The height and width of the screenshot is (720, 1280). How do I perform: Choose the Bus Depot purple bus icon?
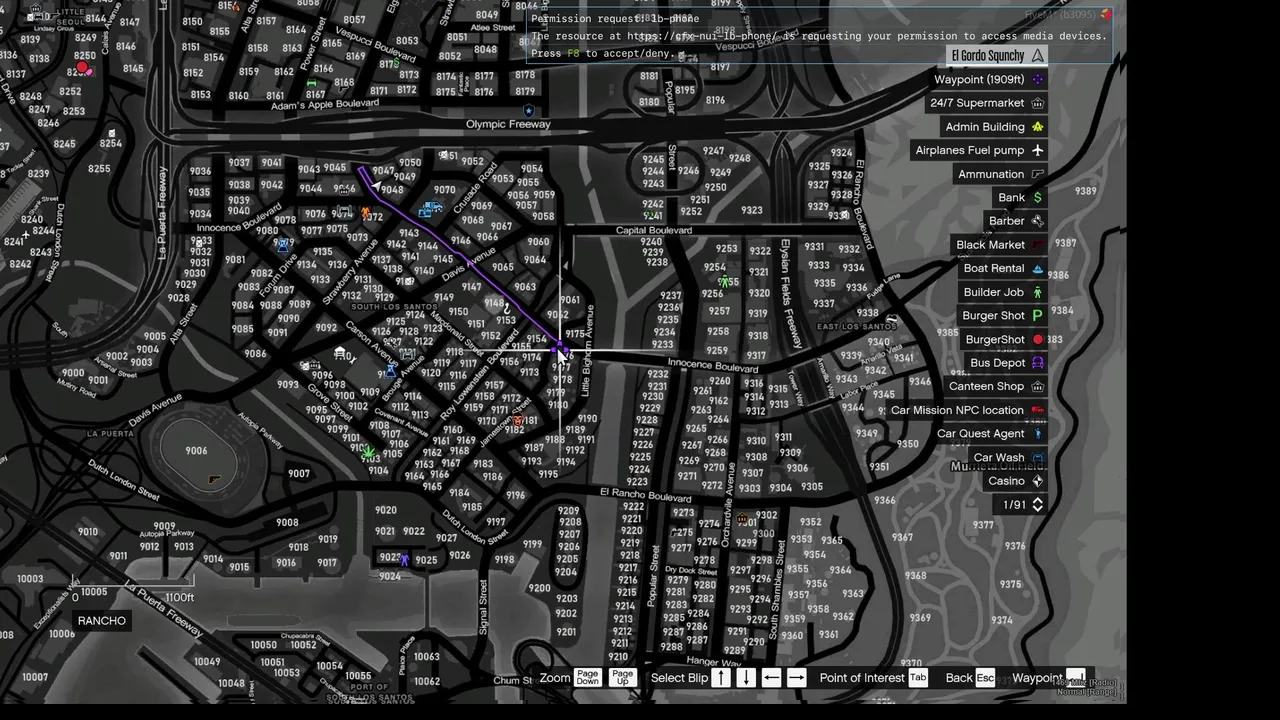(x=1038, y=363)
